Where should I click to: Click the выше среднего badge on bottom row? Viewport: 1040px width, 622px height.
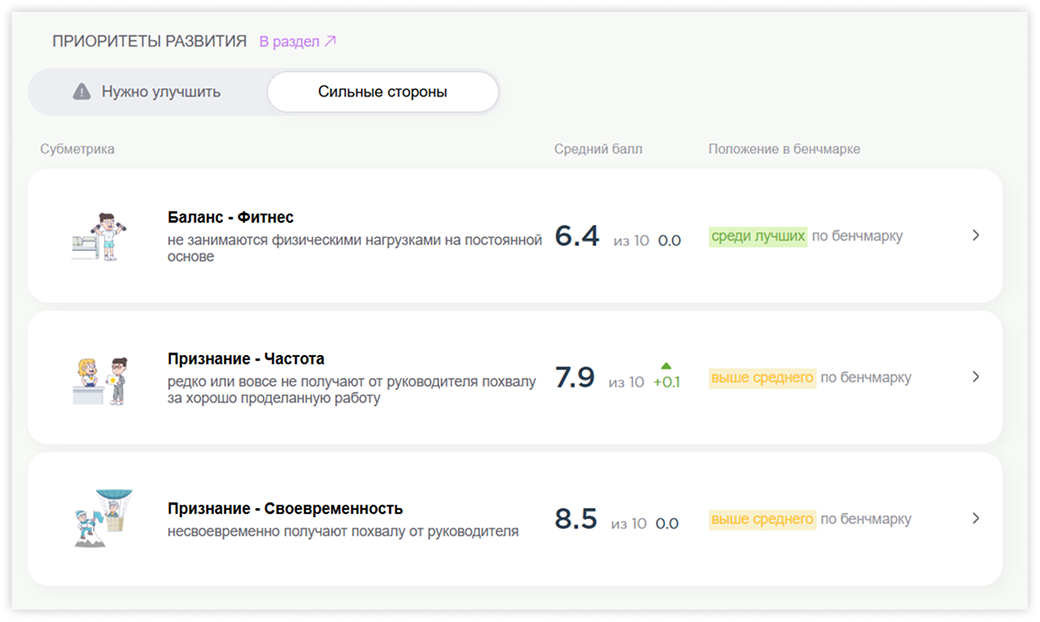763,518
